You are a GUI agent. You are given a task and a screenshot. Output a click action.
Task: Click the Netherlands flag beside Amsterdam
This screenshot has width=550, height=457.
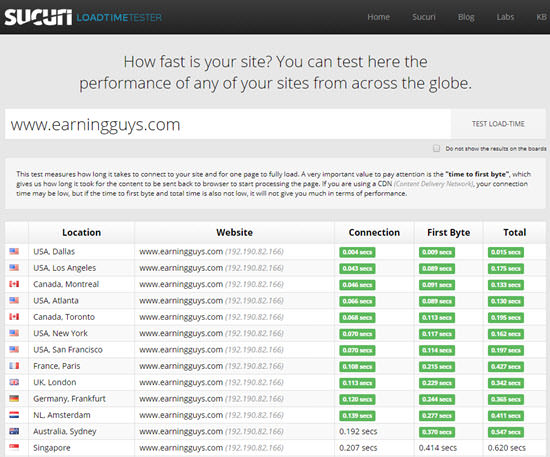pyautogui.click(x=14, y=415)
